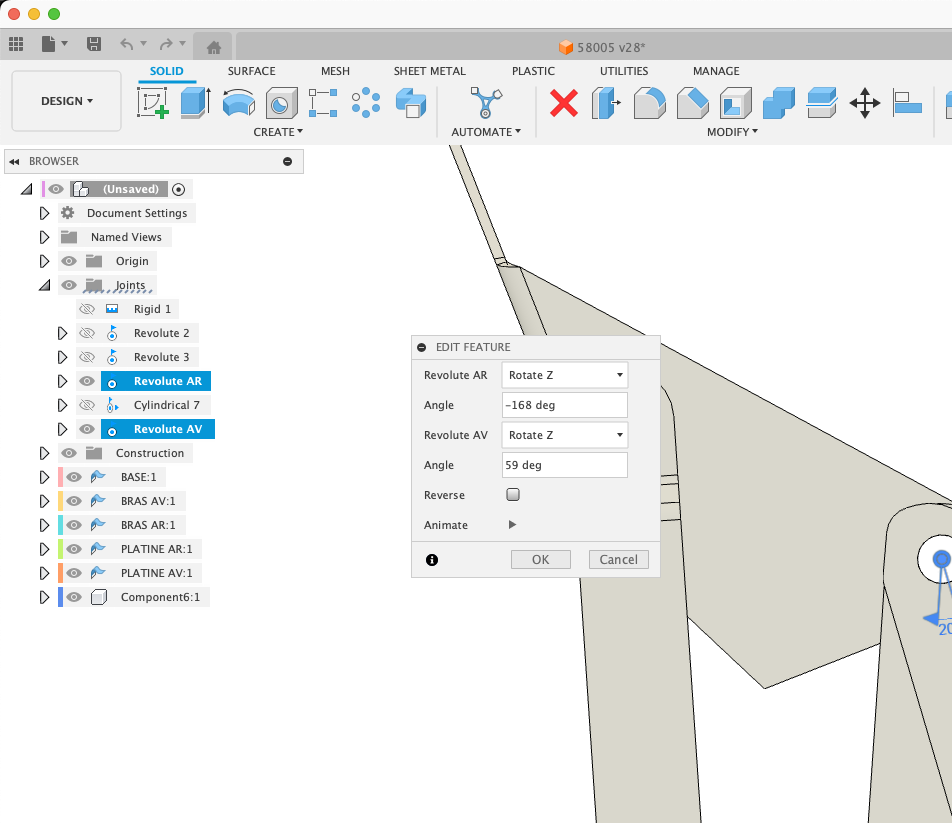Open Document Settings gear icon
Viewport: 952px width, 823px height.
(66, 213)
